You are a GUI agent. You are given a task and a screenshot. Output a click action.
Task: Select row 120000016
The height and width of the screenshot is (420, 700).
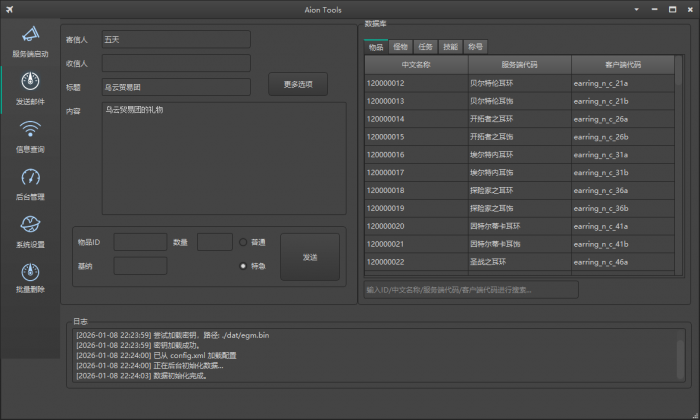click(x=519, y=154)
